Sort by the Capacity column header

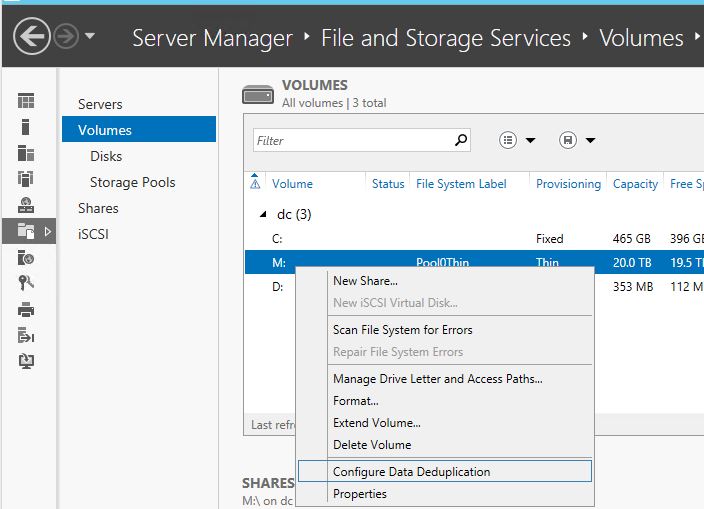[x=635, y=184]
